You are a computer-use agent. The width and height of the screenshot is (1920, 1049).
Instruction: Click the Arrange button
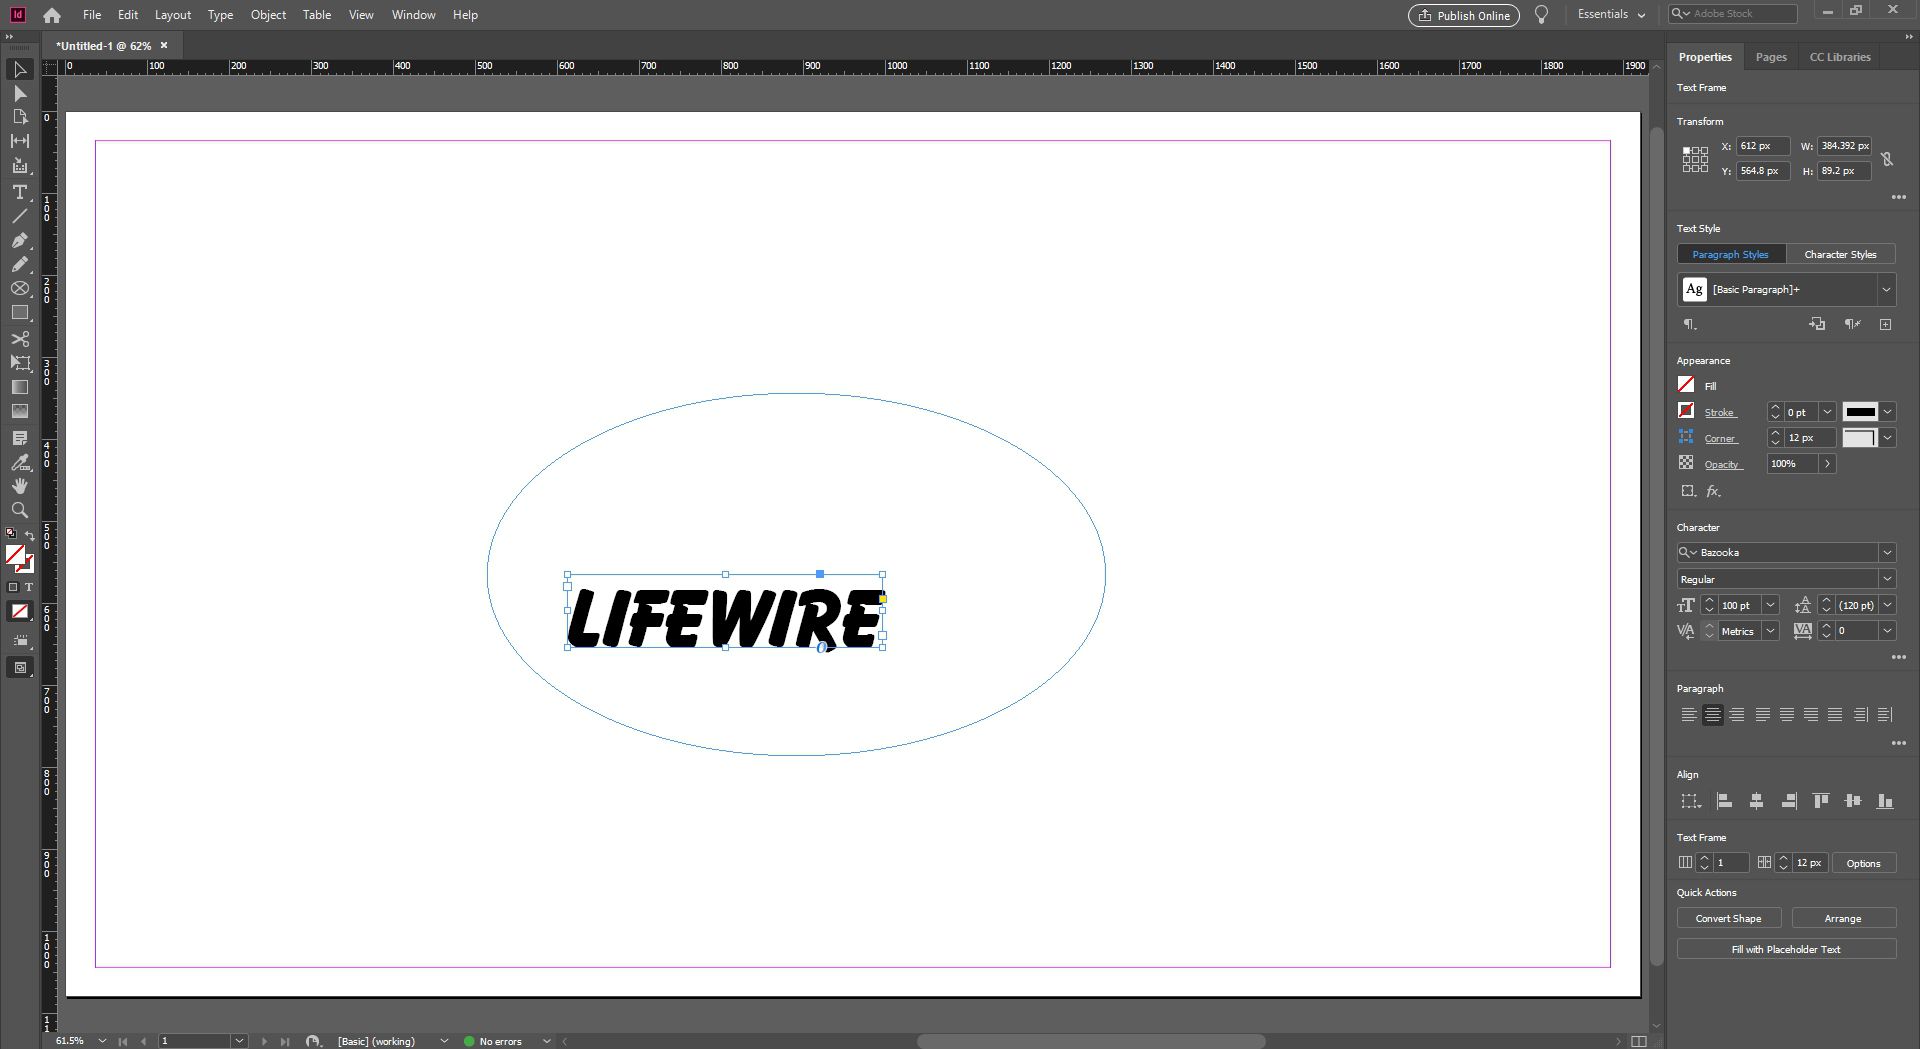point(1843,918)
